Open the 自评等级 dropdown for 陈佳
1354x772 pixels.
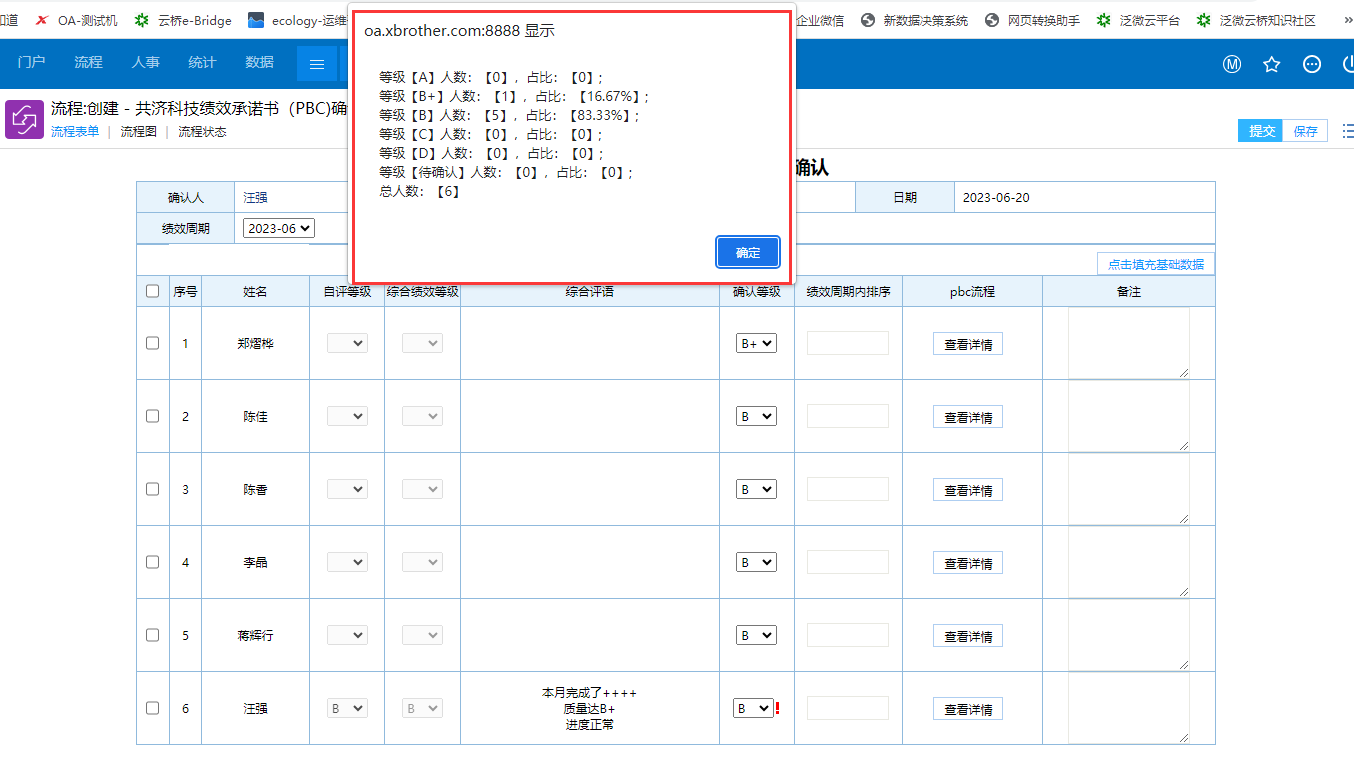point(347,416)
